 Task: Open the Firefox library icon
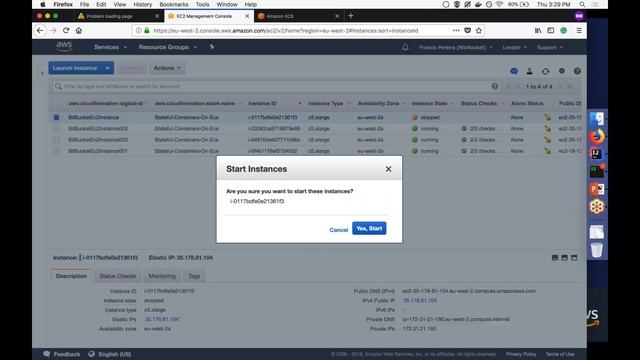click(538, 30)
